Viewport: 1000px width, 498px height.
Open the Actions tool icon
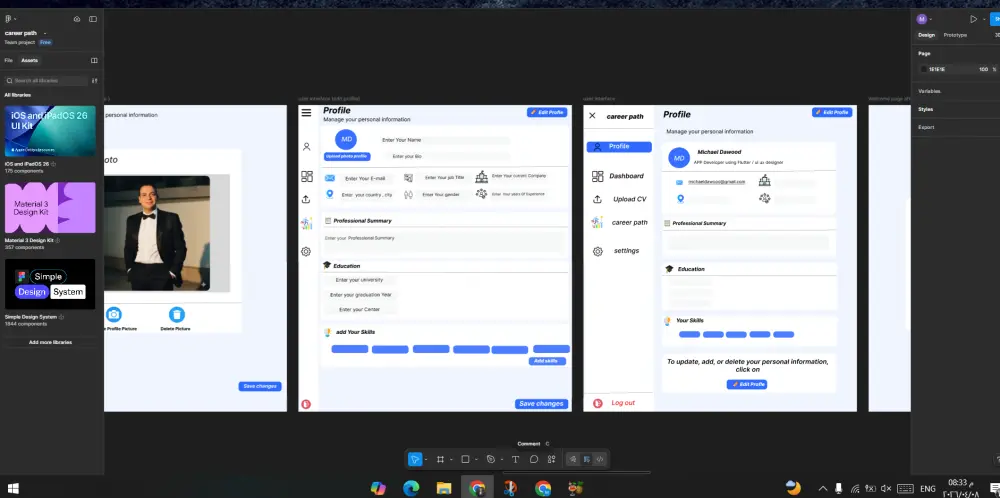pyautogui.click(x=552, y=459)
